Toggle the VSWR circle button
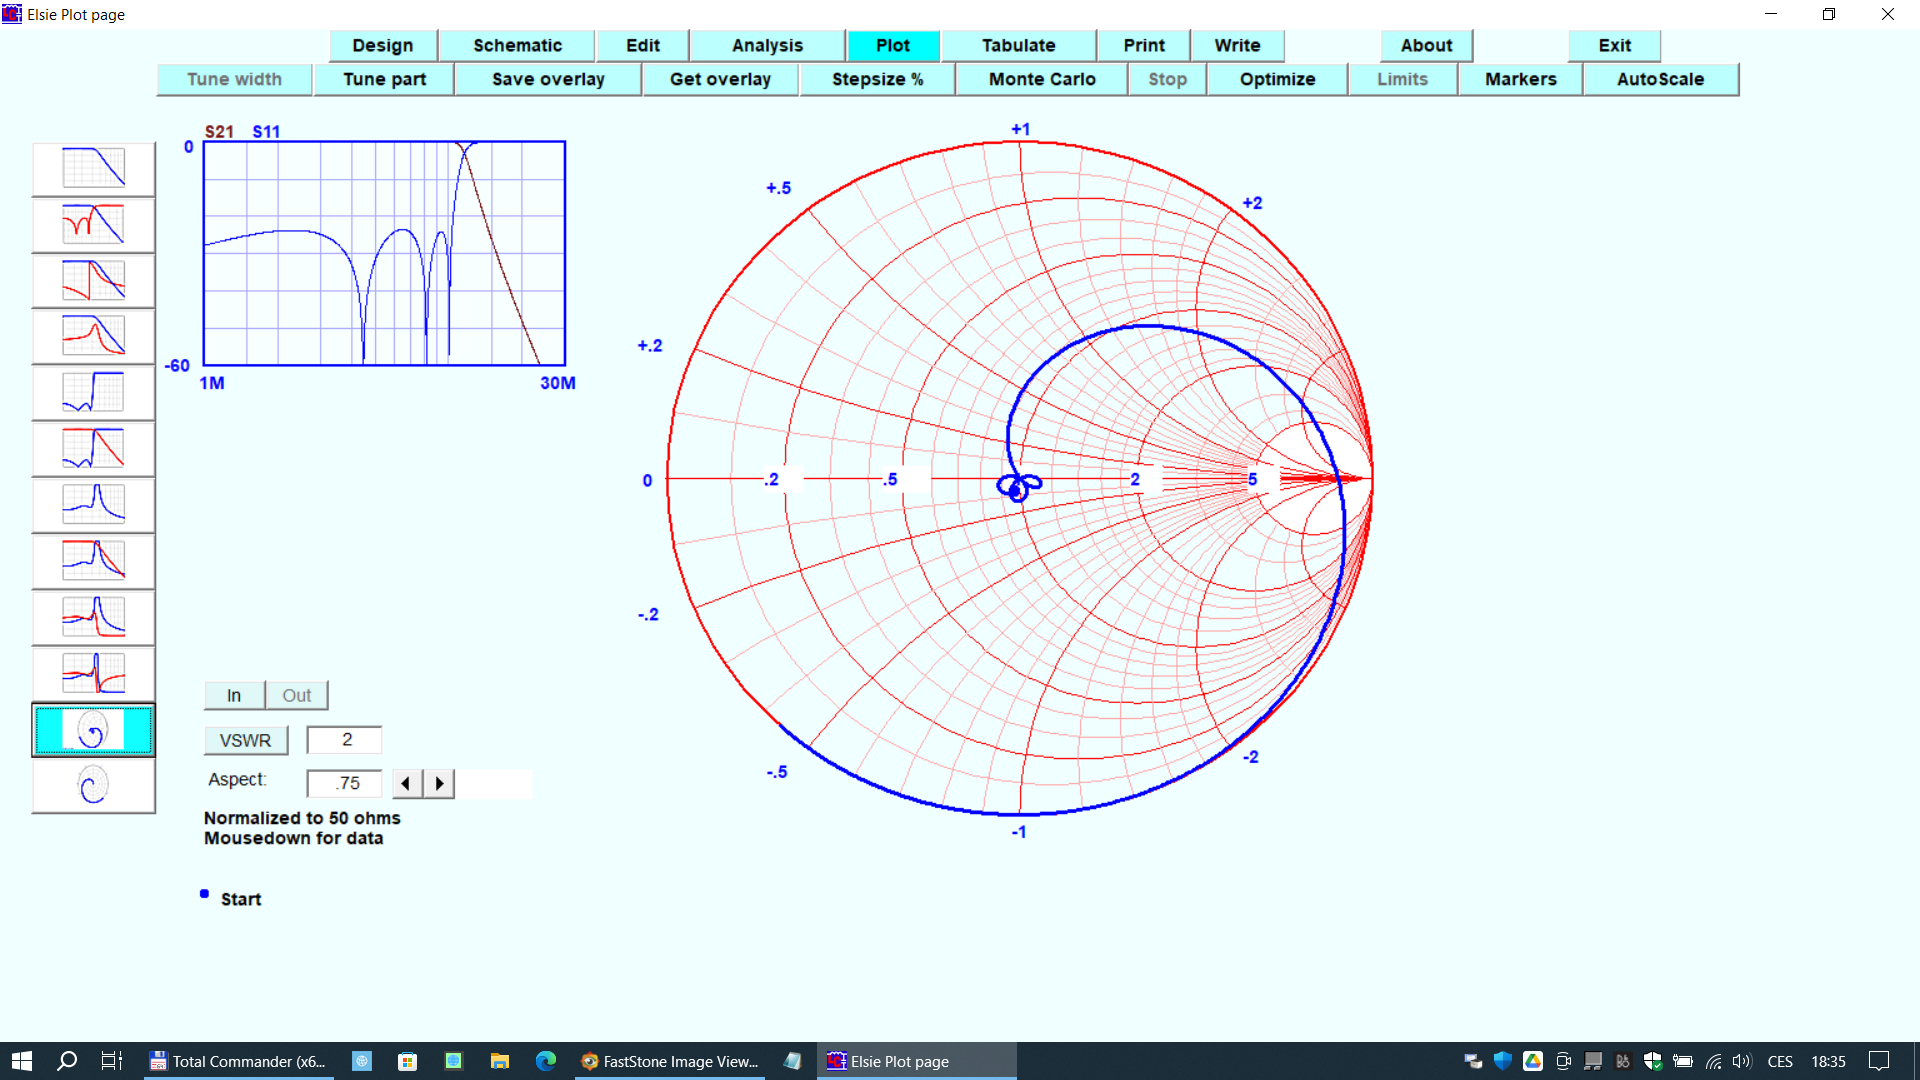This screenshot has height=1080, width=1920. coord(246,740)
